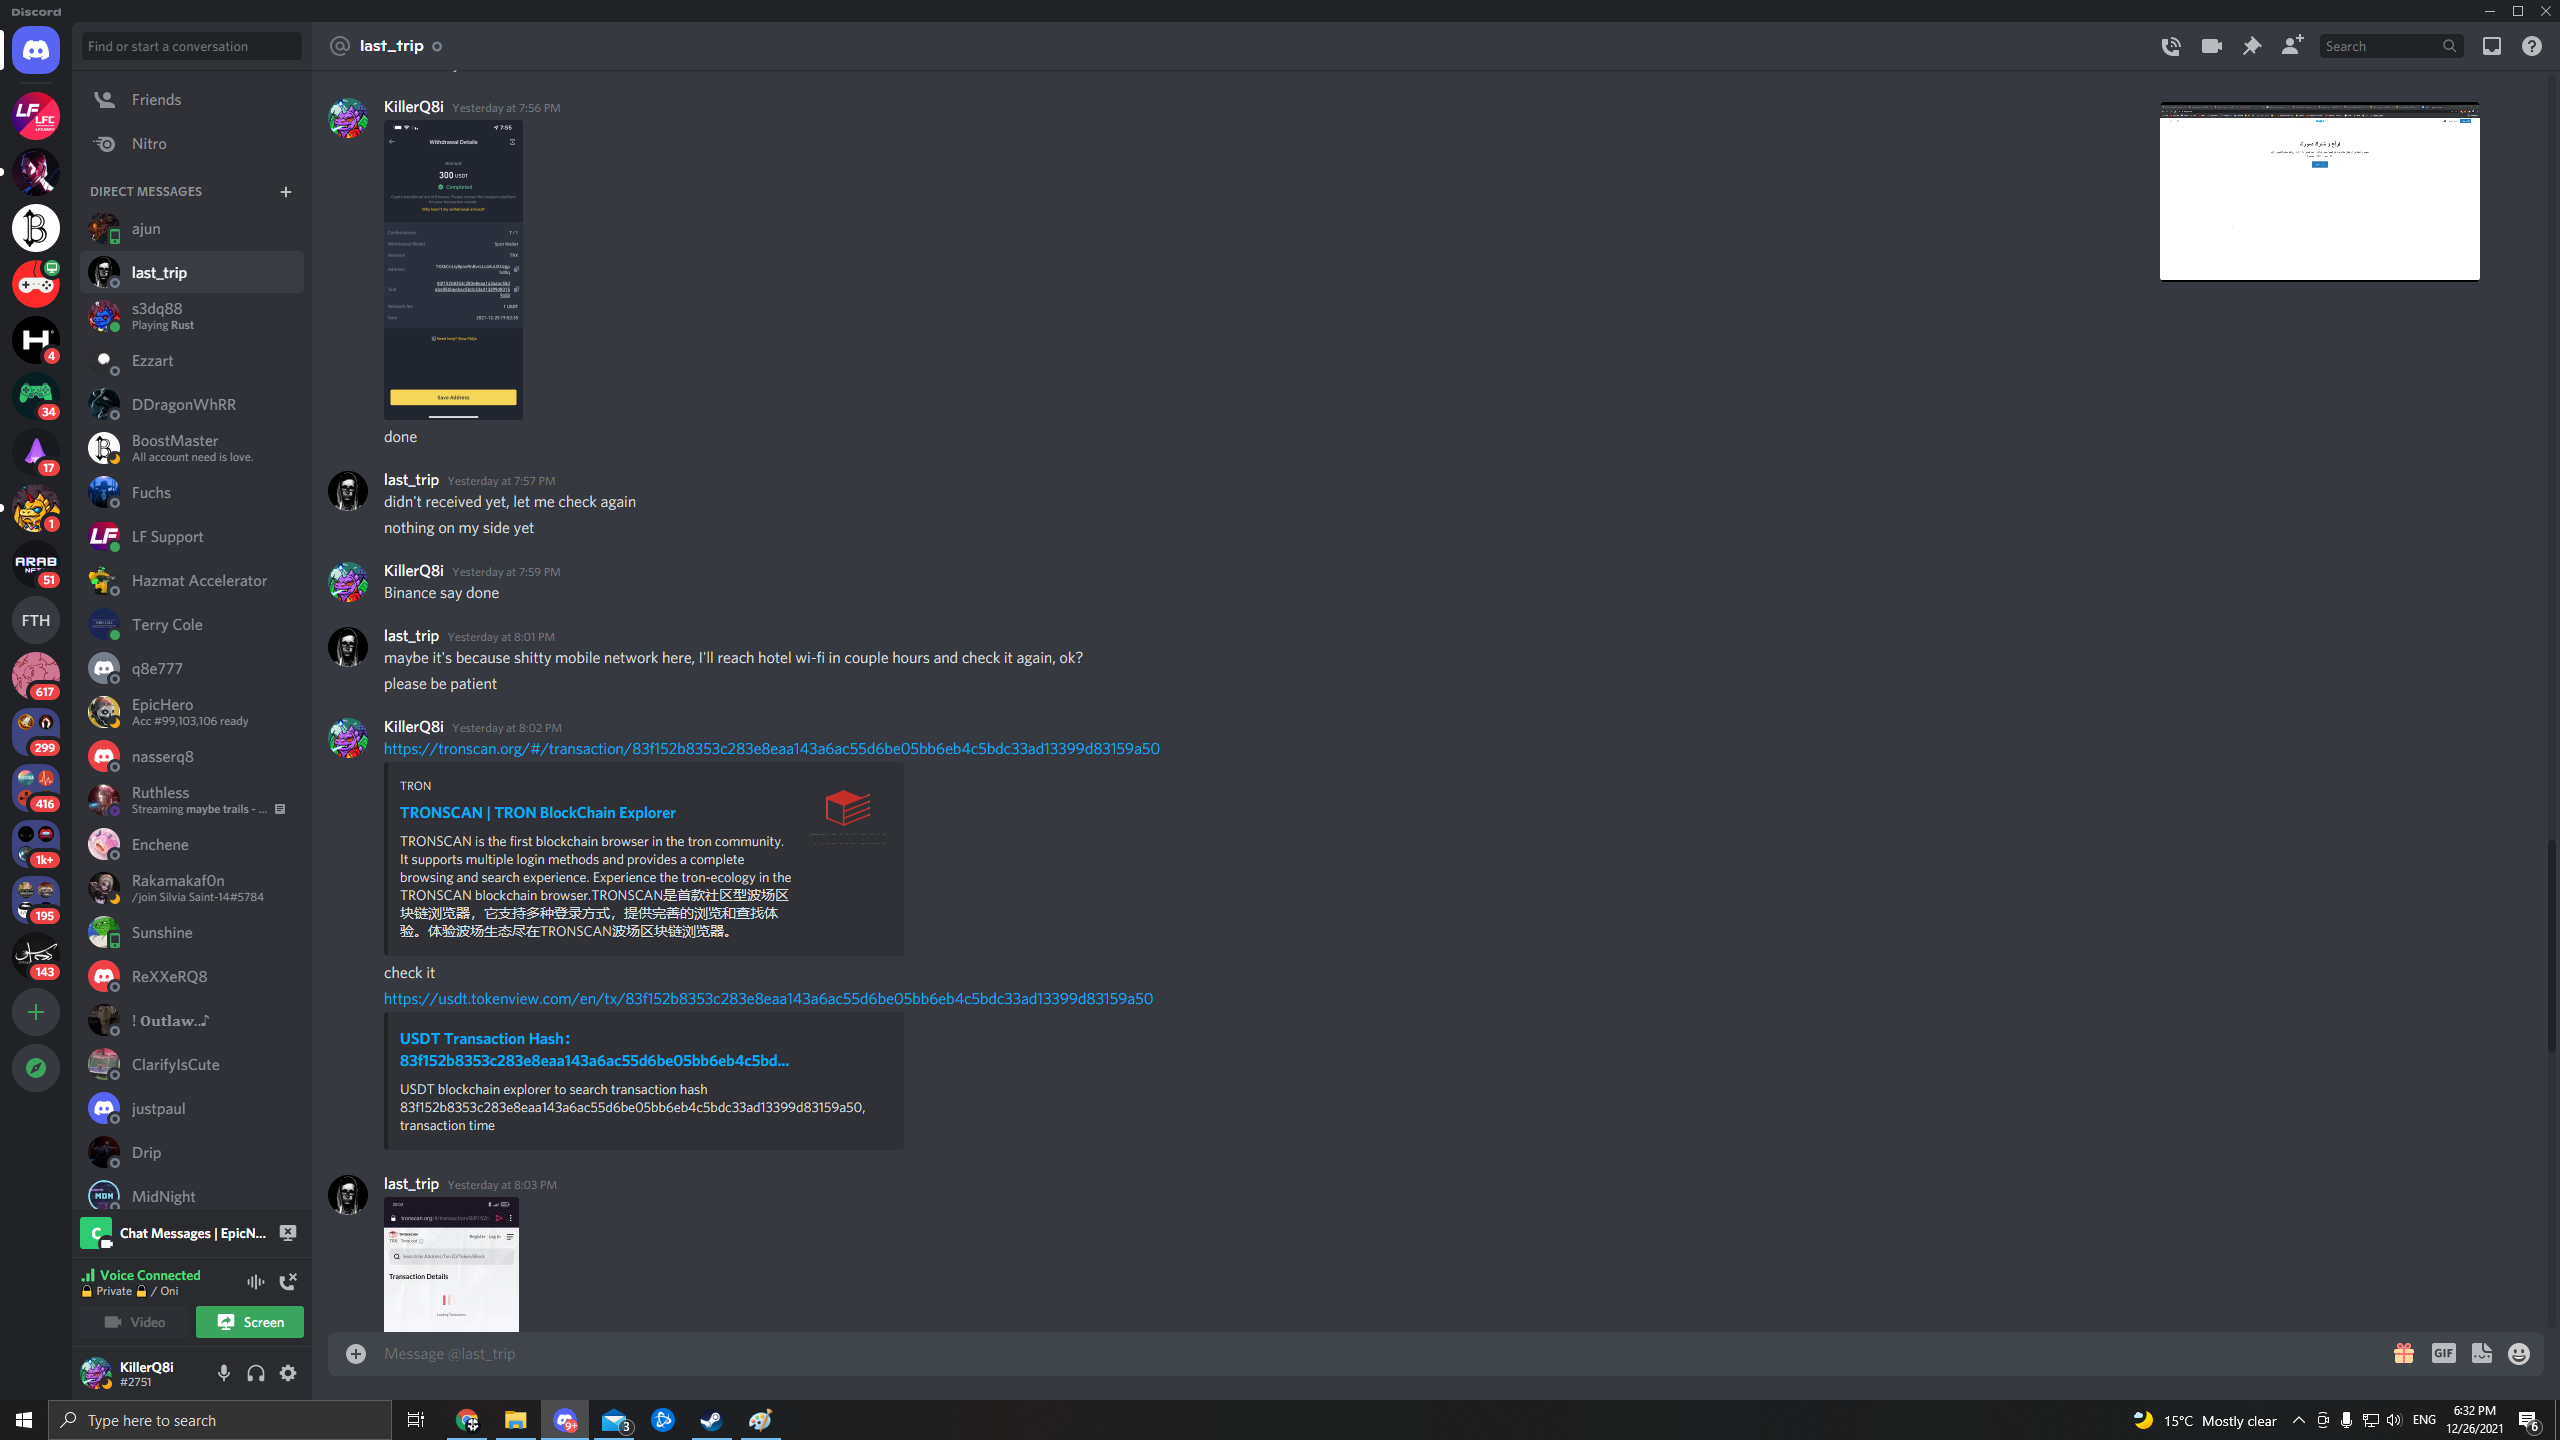The image size is (2560, 1440).
Task: Show pinned messages
Action: coord(2252,46)
